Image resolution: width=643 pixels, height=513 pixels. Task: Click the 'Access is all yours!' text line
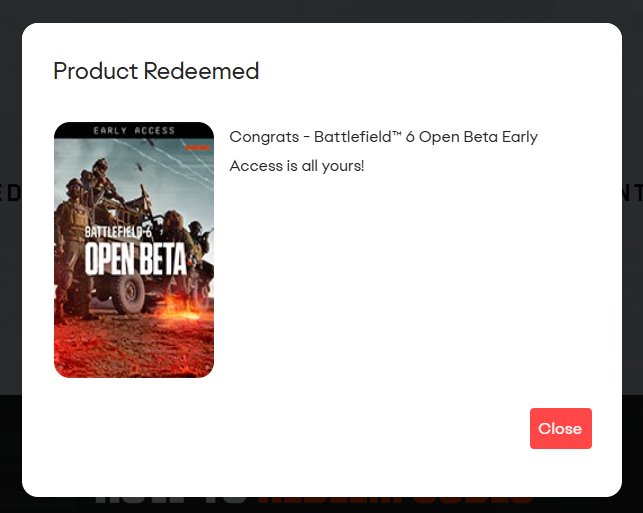[x=296, y=166]
